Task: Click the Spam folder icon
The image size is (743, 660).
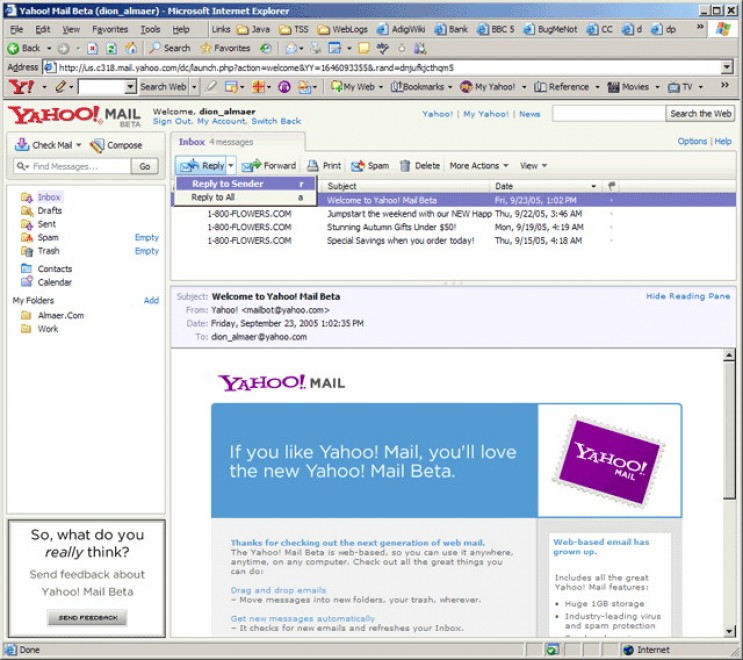Action: click(x=27, y=237)
